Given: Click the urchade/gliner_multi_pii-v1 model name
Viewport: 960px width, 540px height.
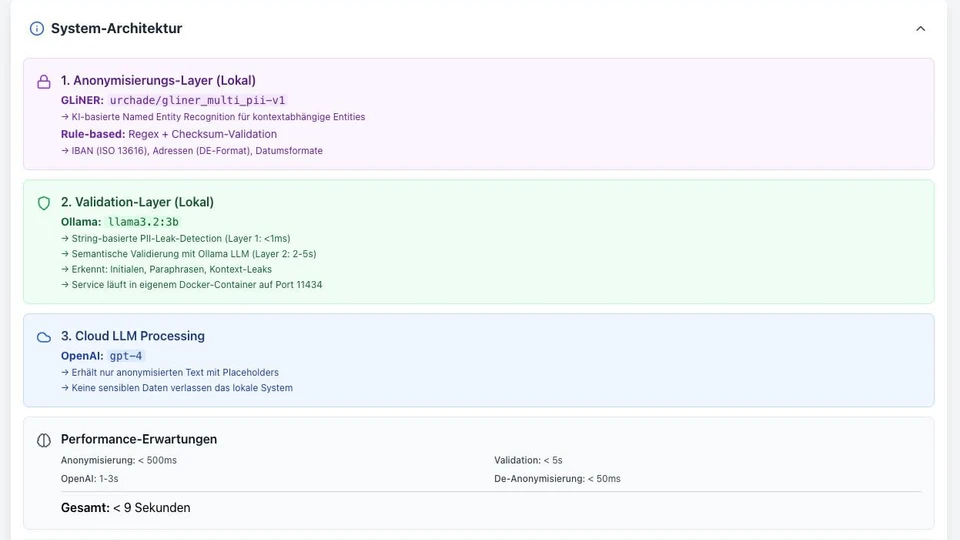Looking at the screenshot, I should (197, 100).
